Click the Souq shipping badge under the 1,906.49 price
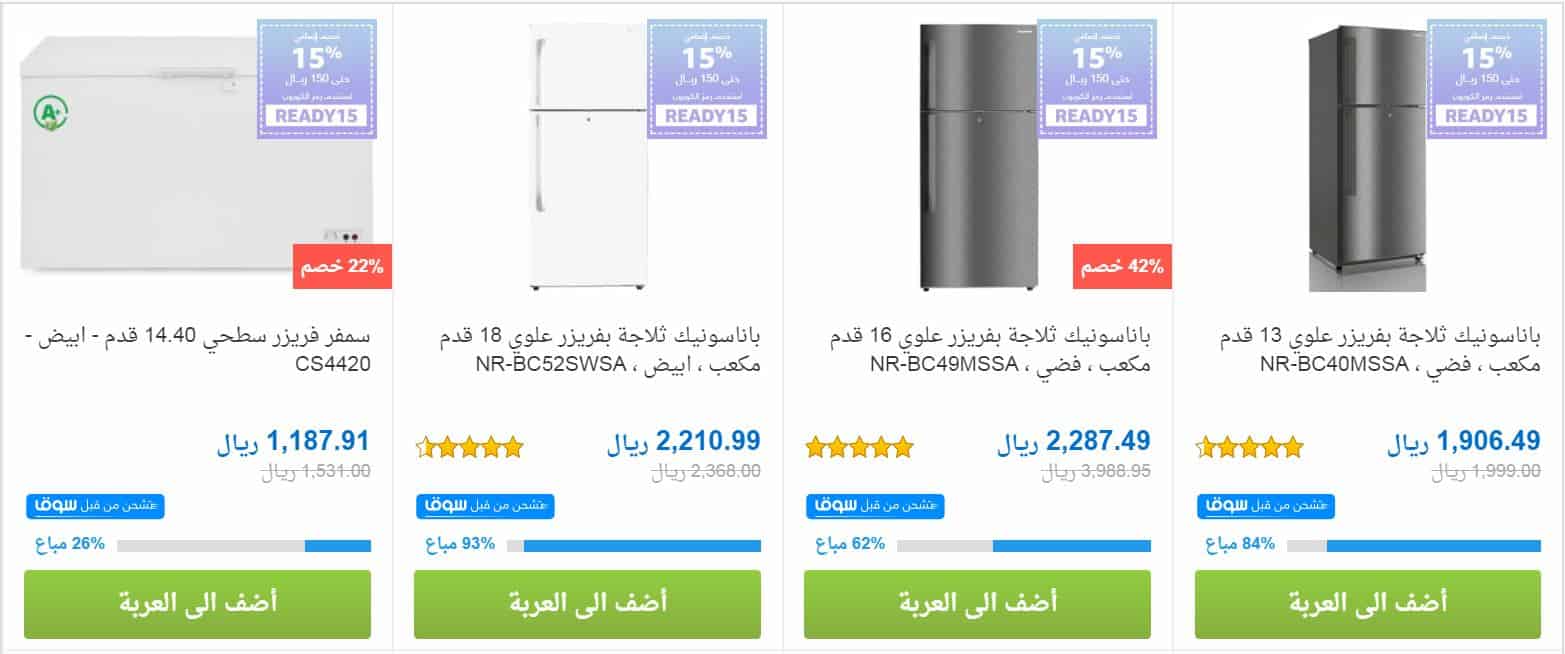The image size is (1565, 654). (x=1267, y=506)
